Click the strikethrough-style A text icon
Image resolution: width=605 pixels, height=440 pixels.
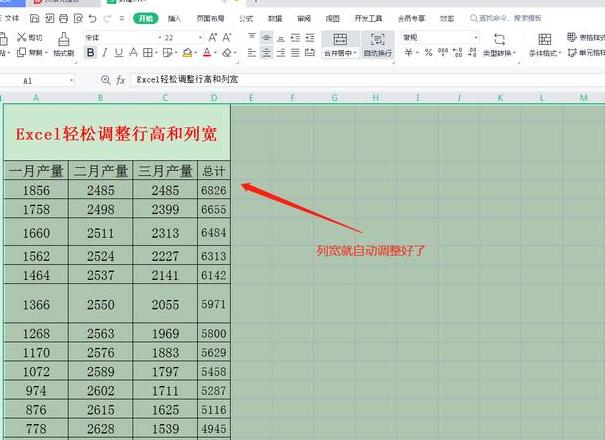(134, 52)
